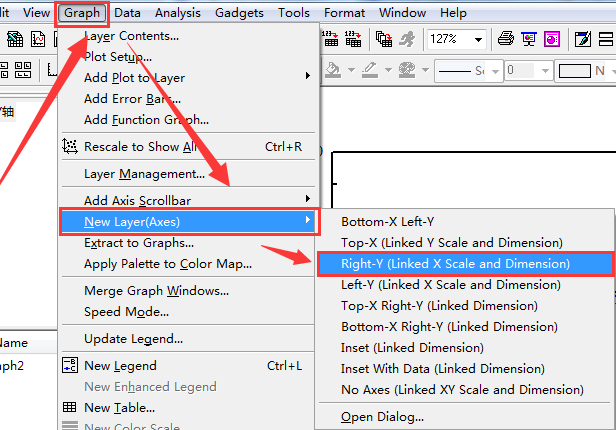Open the line style dropdown
Viewport: 616px width, 430px height.
(493, 71)
